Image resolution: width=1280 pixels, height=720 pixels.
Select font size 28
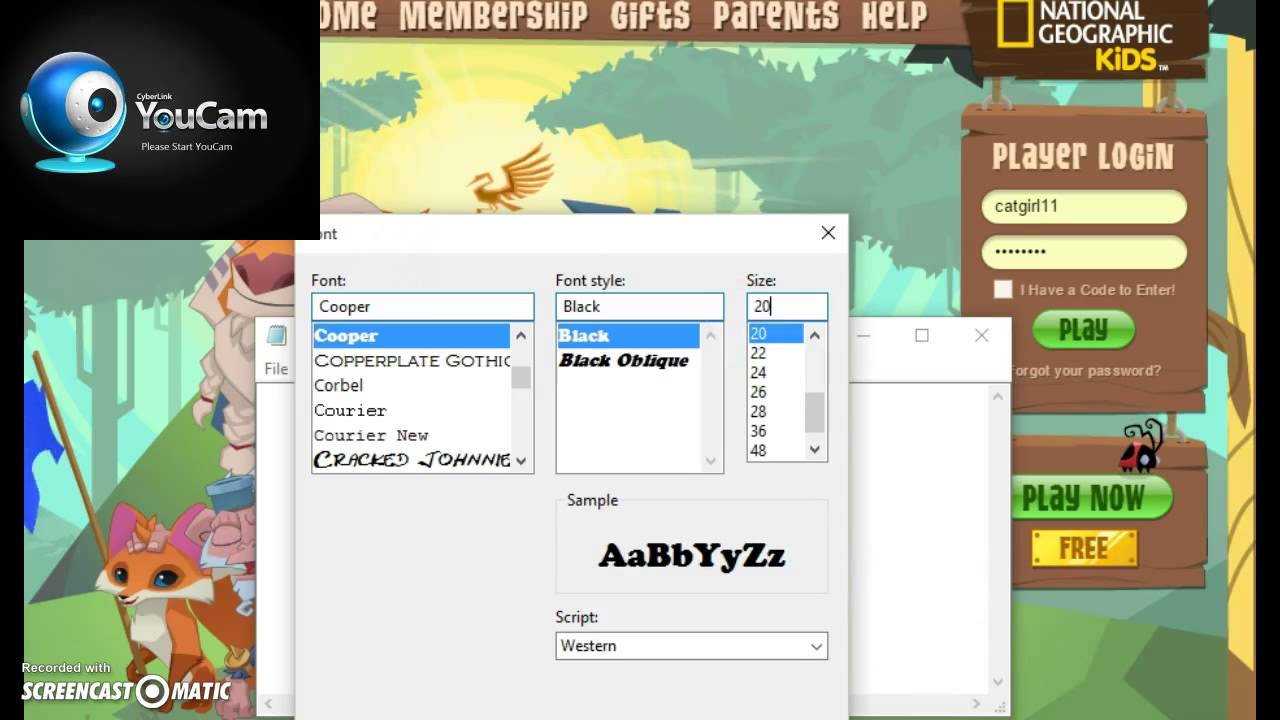tap(776, 412)
